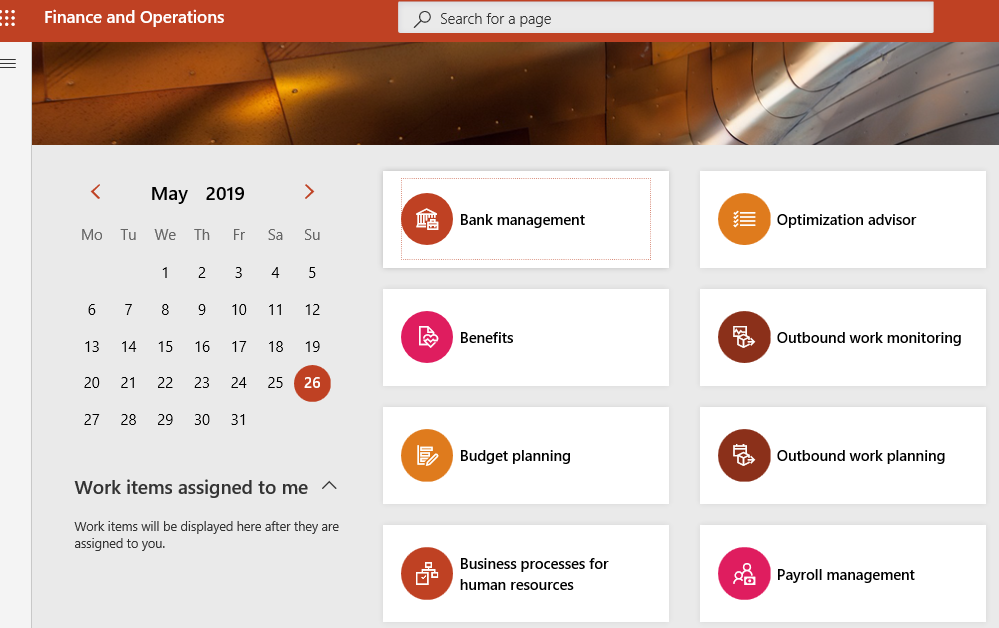Click the Search for a page box
Screen dimensions: 999x628
click(665, 18)
